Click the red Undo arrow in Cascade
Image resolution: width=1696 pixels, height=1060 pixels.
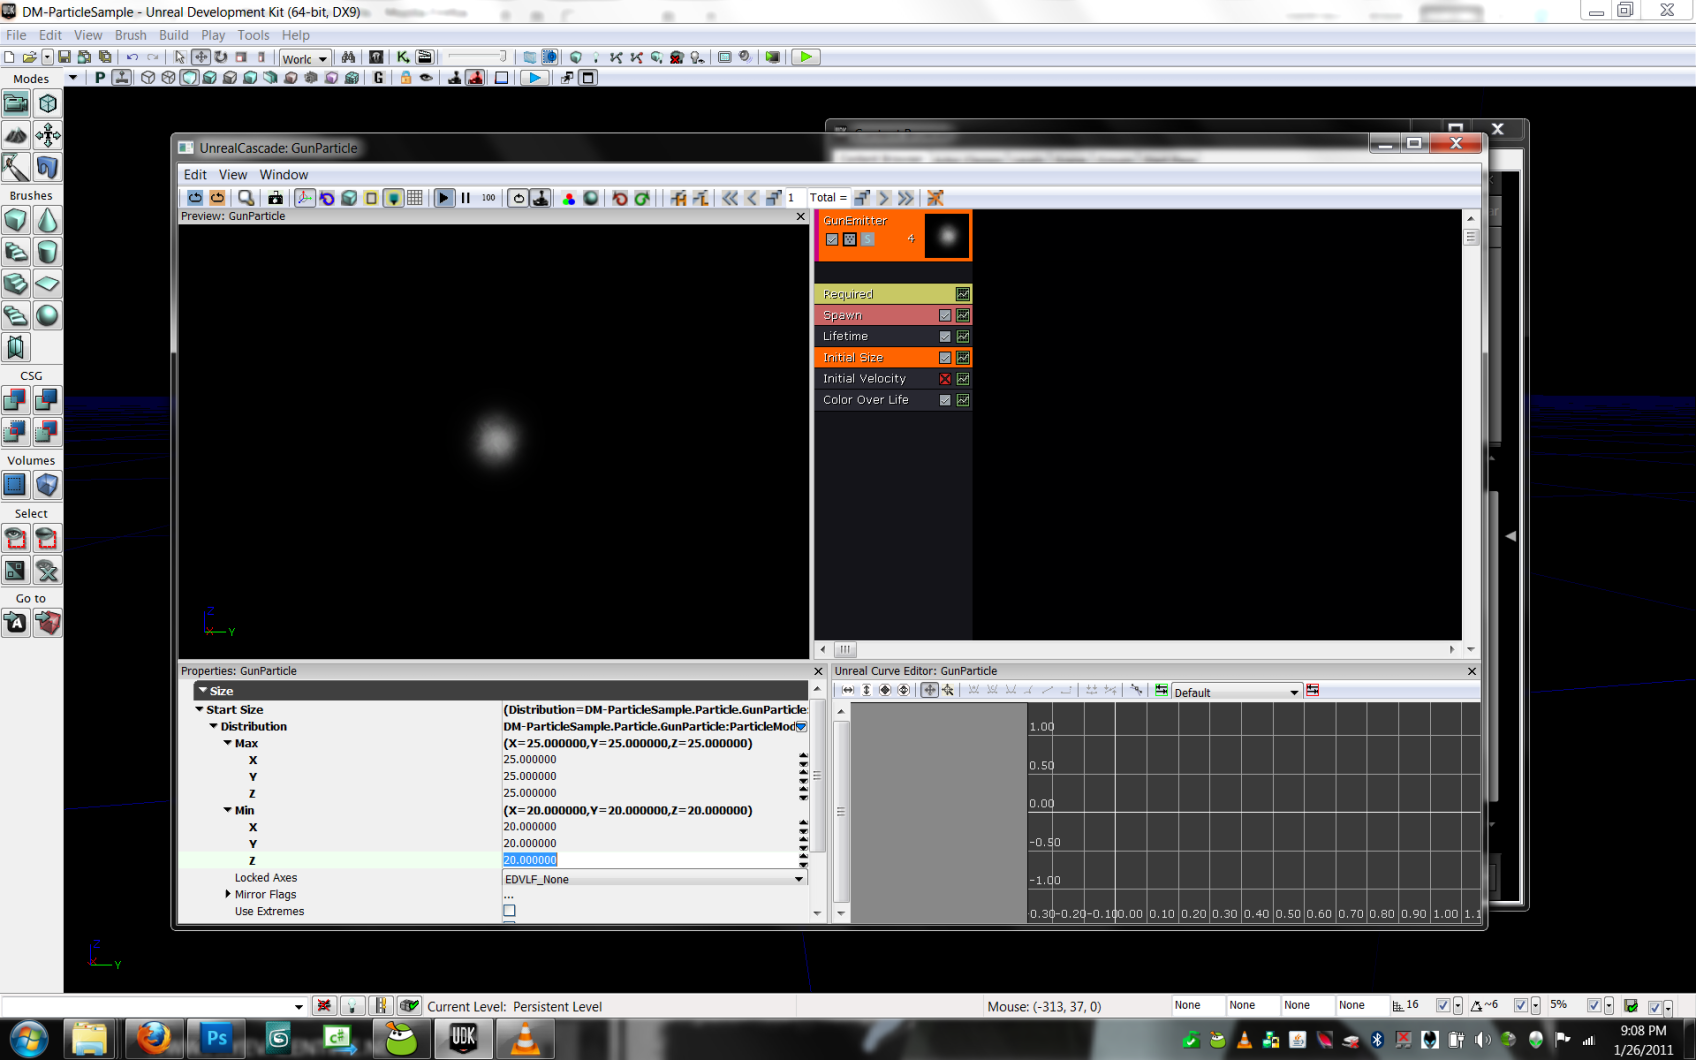620,198
